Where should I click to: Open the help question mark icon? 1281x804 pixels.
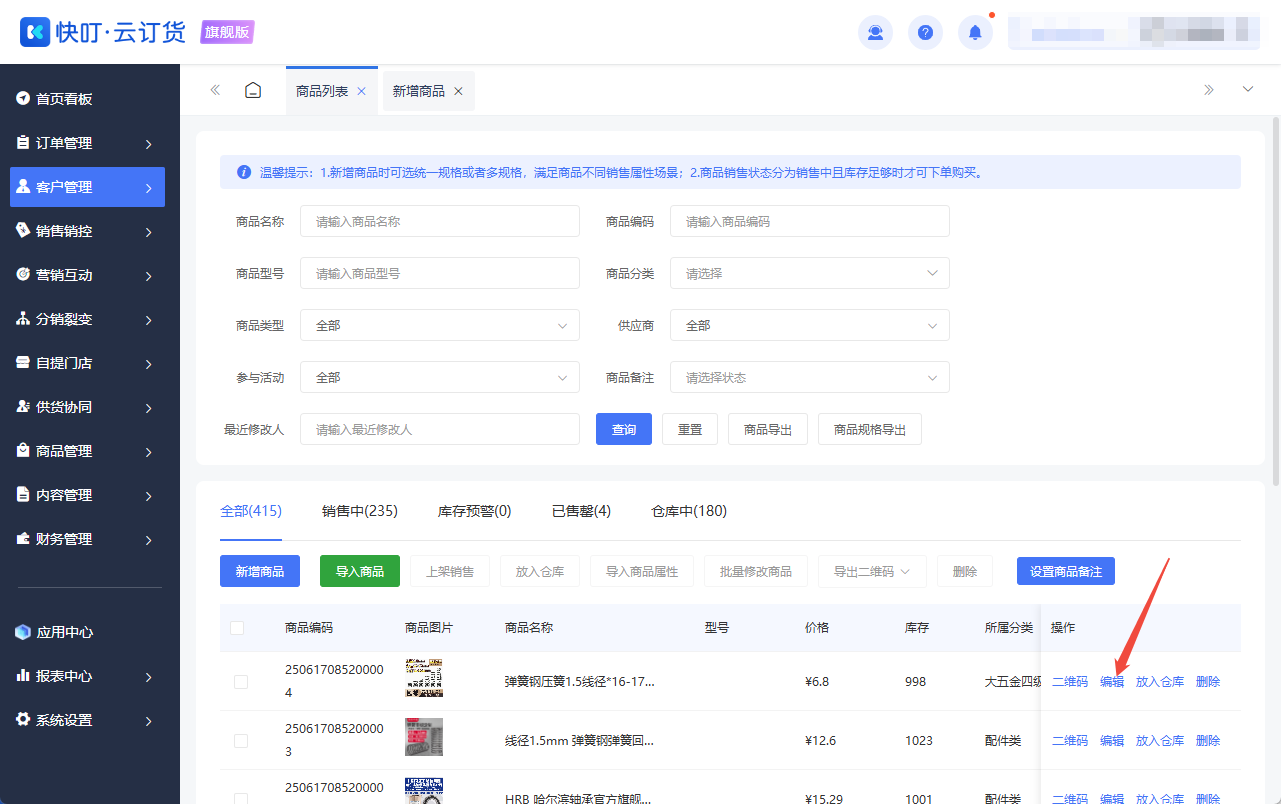click(925, 33)
